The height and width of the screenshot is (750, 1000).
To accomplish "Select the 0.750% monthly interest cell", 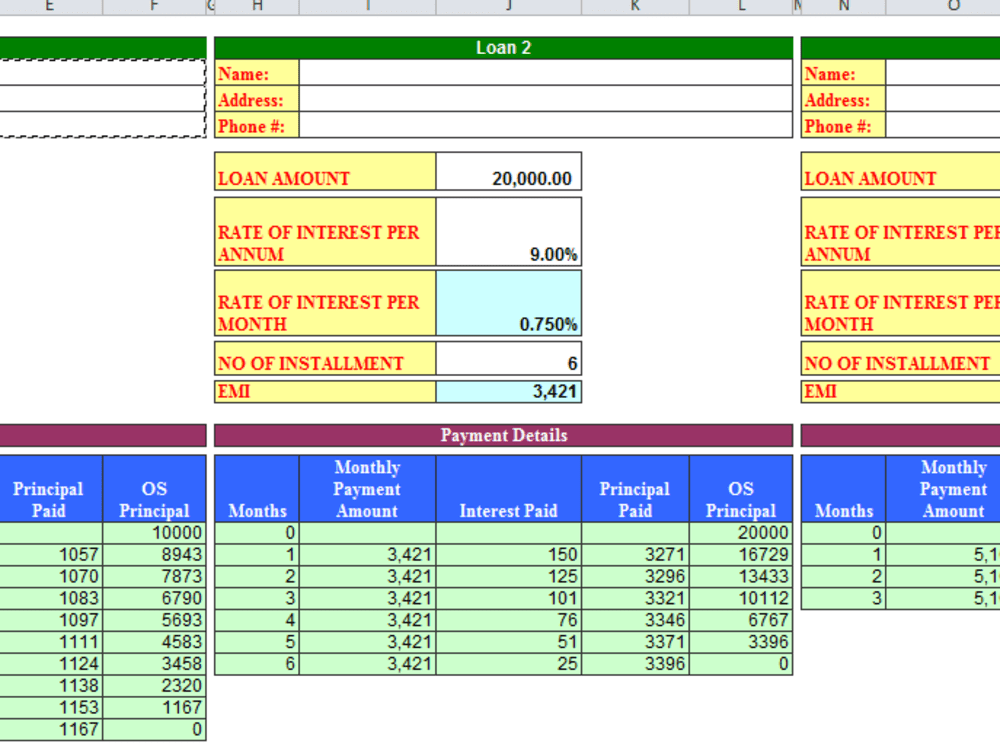I will [509, 304].
